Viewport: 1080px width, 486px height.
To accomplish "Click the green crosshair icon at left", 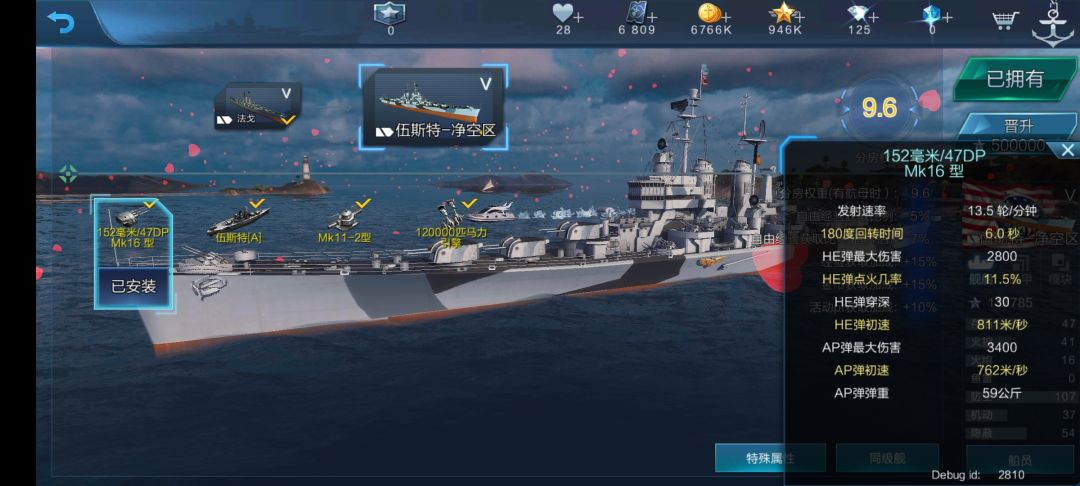I will (68, 173).
